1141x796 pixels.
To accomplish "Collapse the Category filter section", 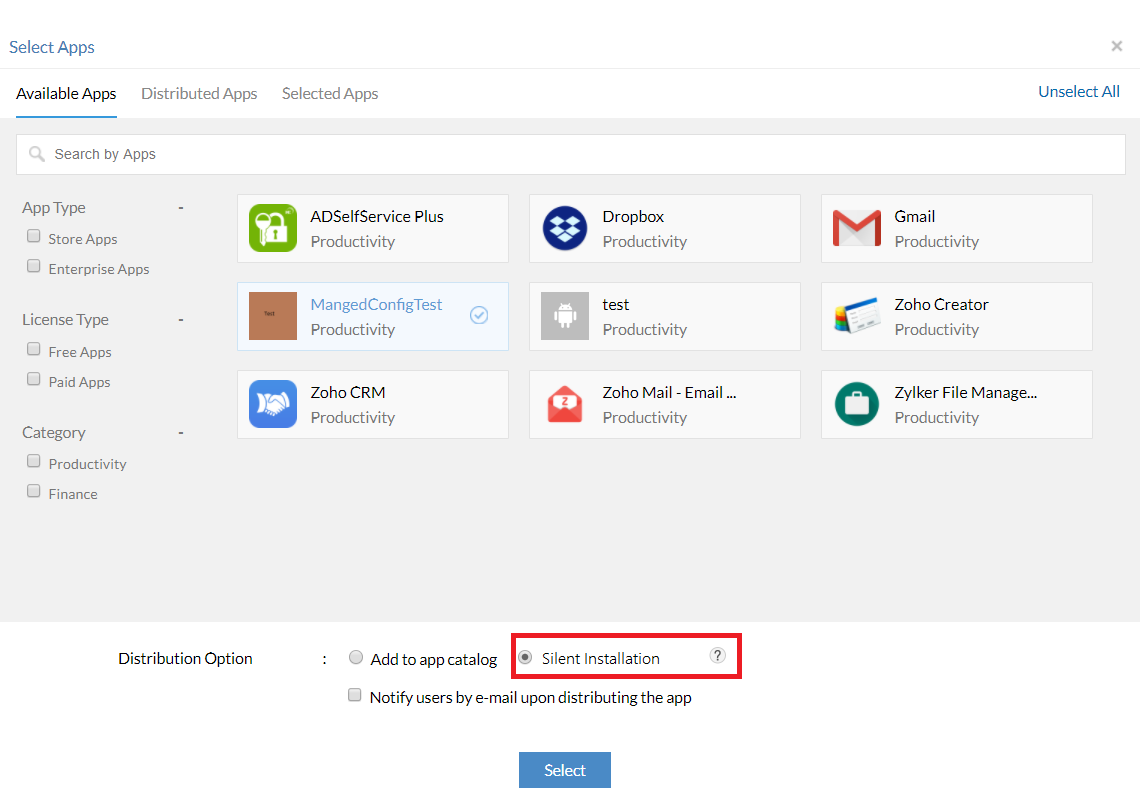I will coord(181,433).
